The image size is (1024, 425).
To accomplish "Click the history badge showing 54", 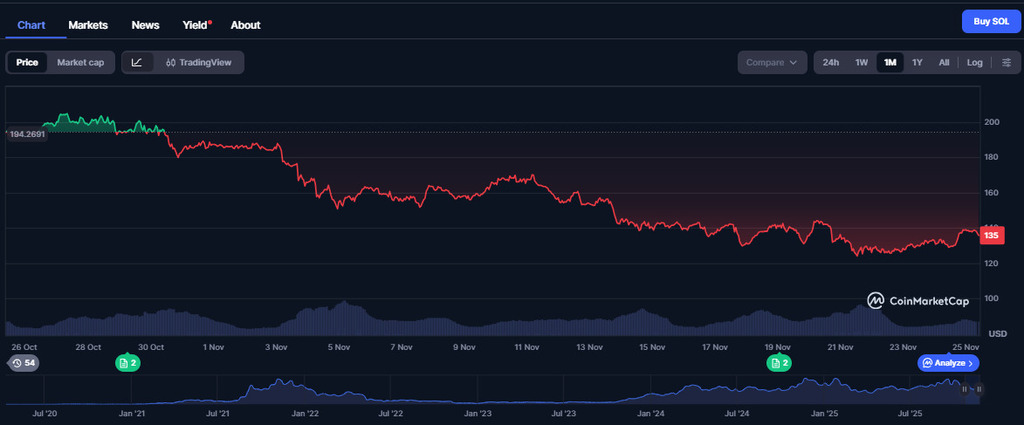I will [24, 363].
